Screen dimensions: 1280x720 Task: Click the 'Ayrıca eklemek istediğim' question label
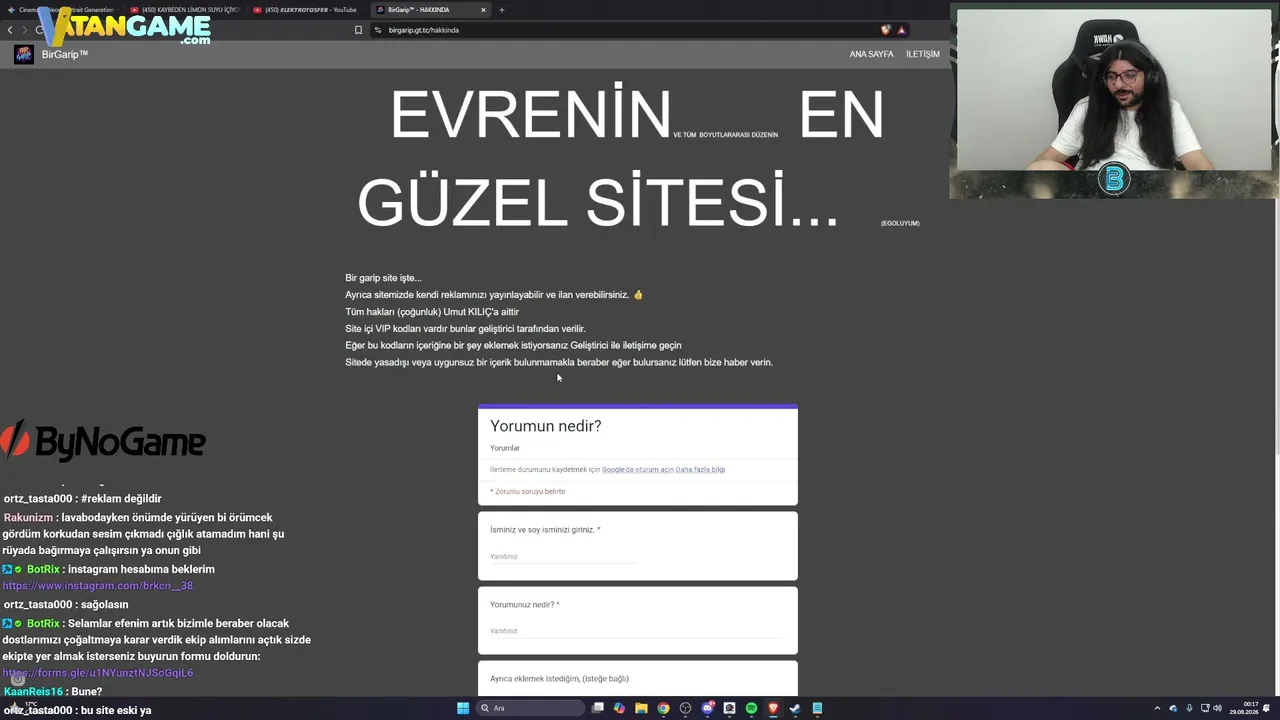point(559,679)
